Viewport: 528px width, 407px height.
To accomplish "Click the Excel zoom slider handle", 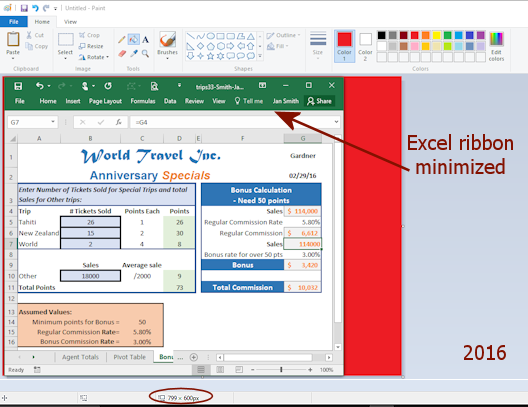I will tap(281, 370).
